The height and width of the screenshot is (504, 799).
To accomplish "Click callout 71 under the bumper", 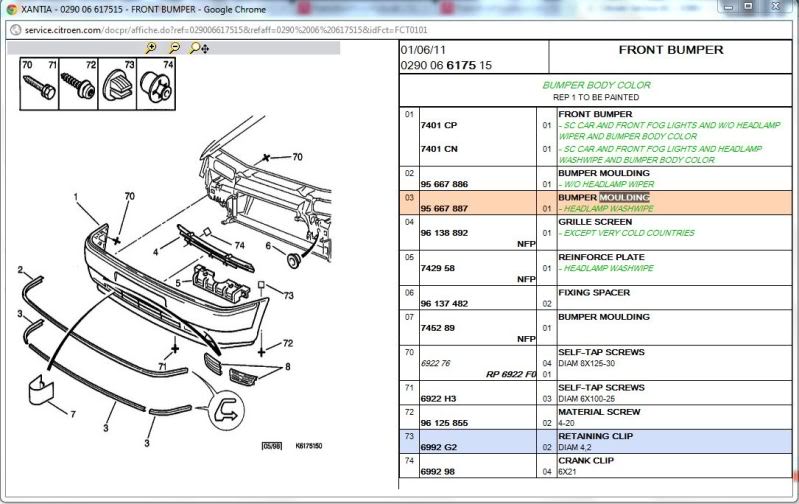I will point(163,366).
